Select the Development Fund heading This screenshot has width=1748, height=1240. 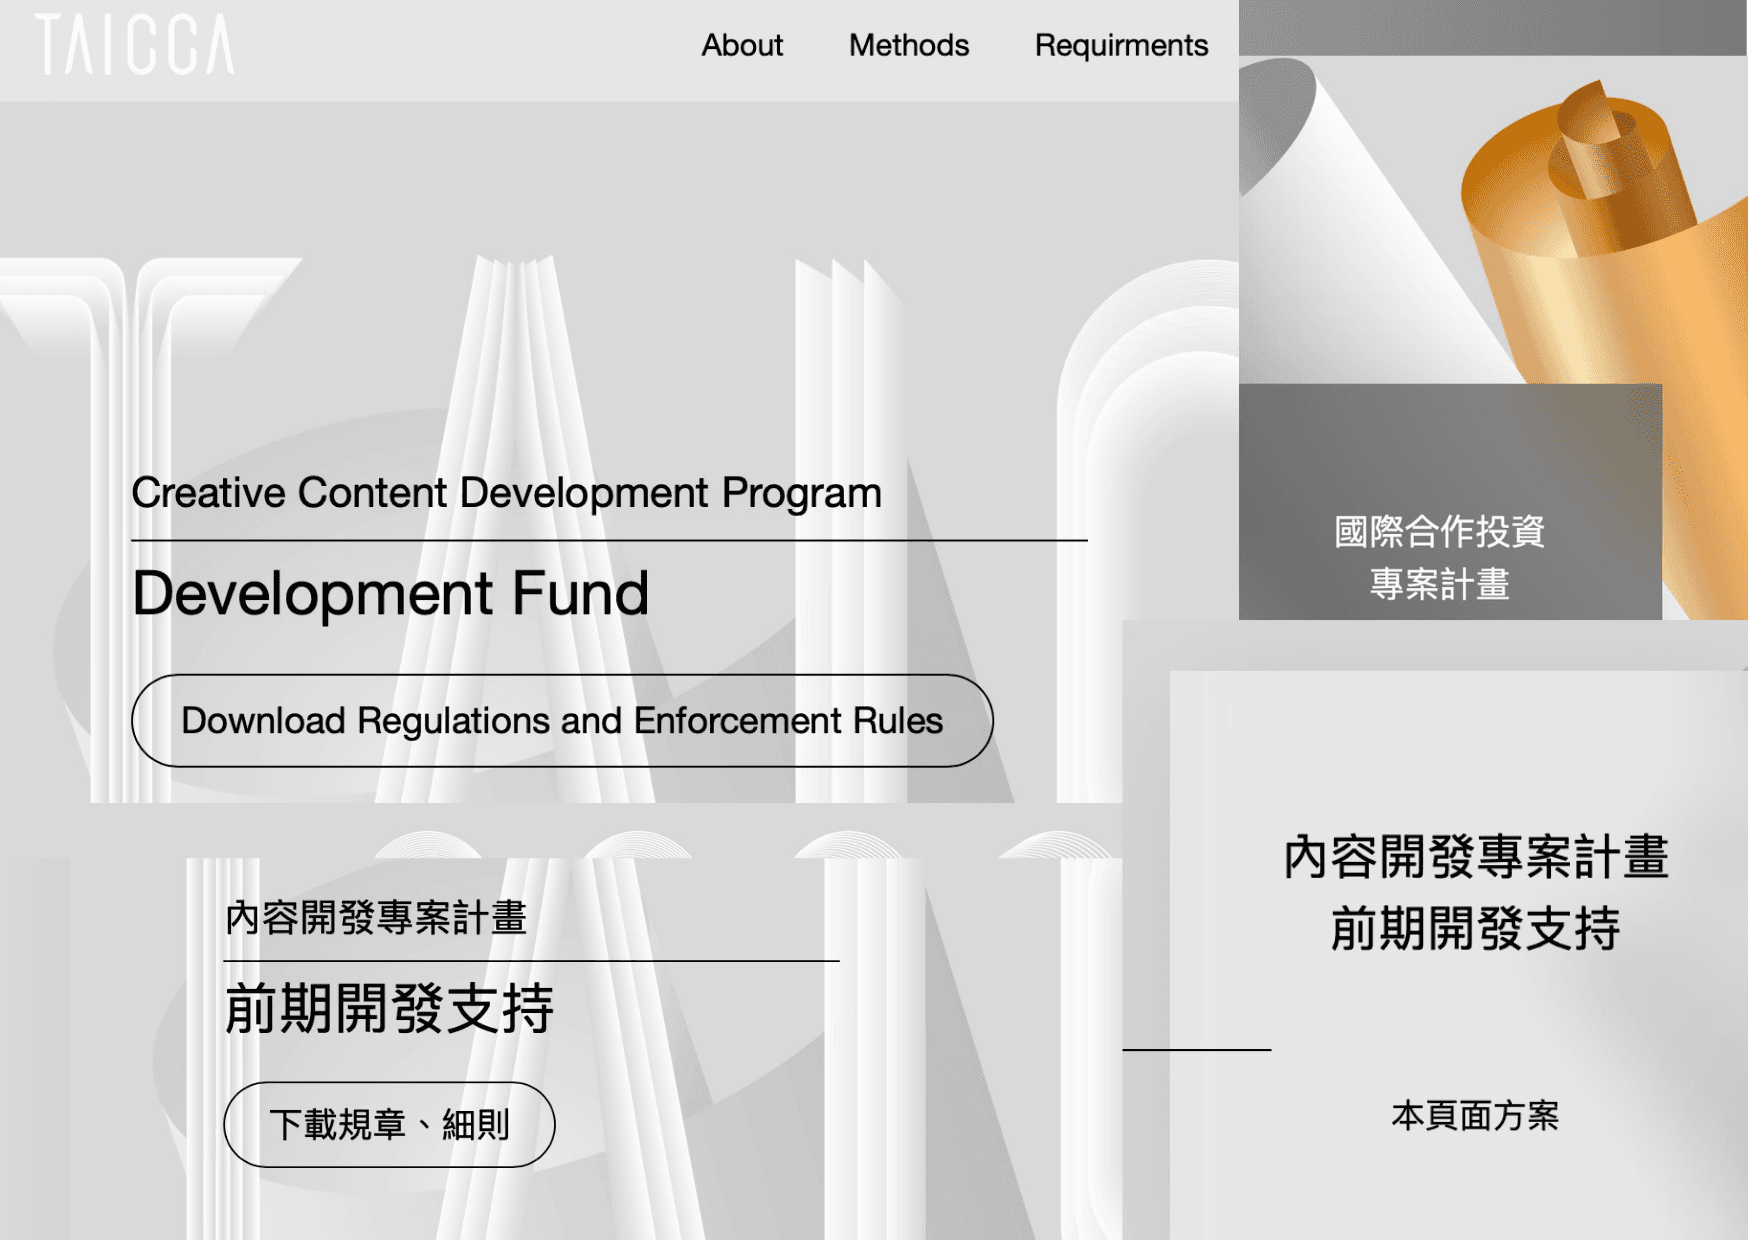391,593
